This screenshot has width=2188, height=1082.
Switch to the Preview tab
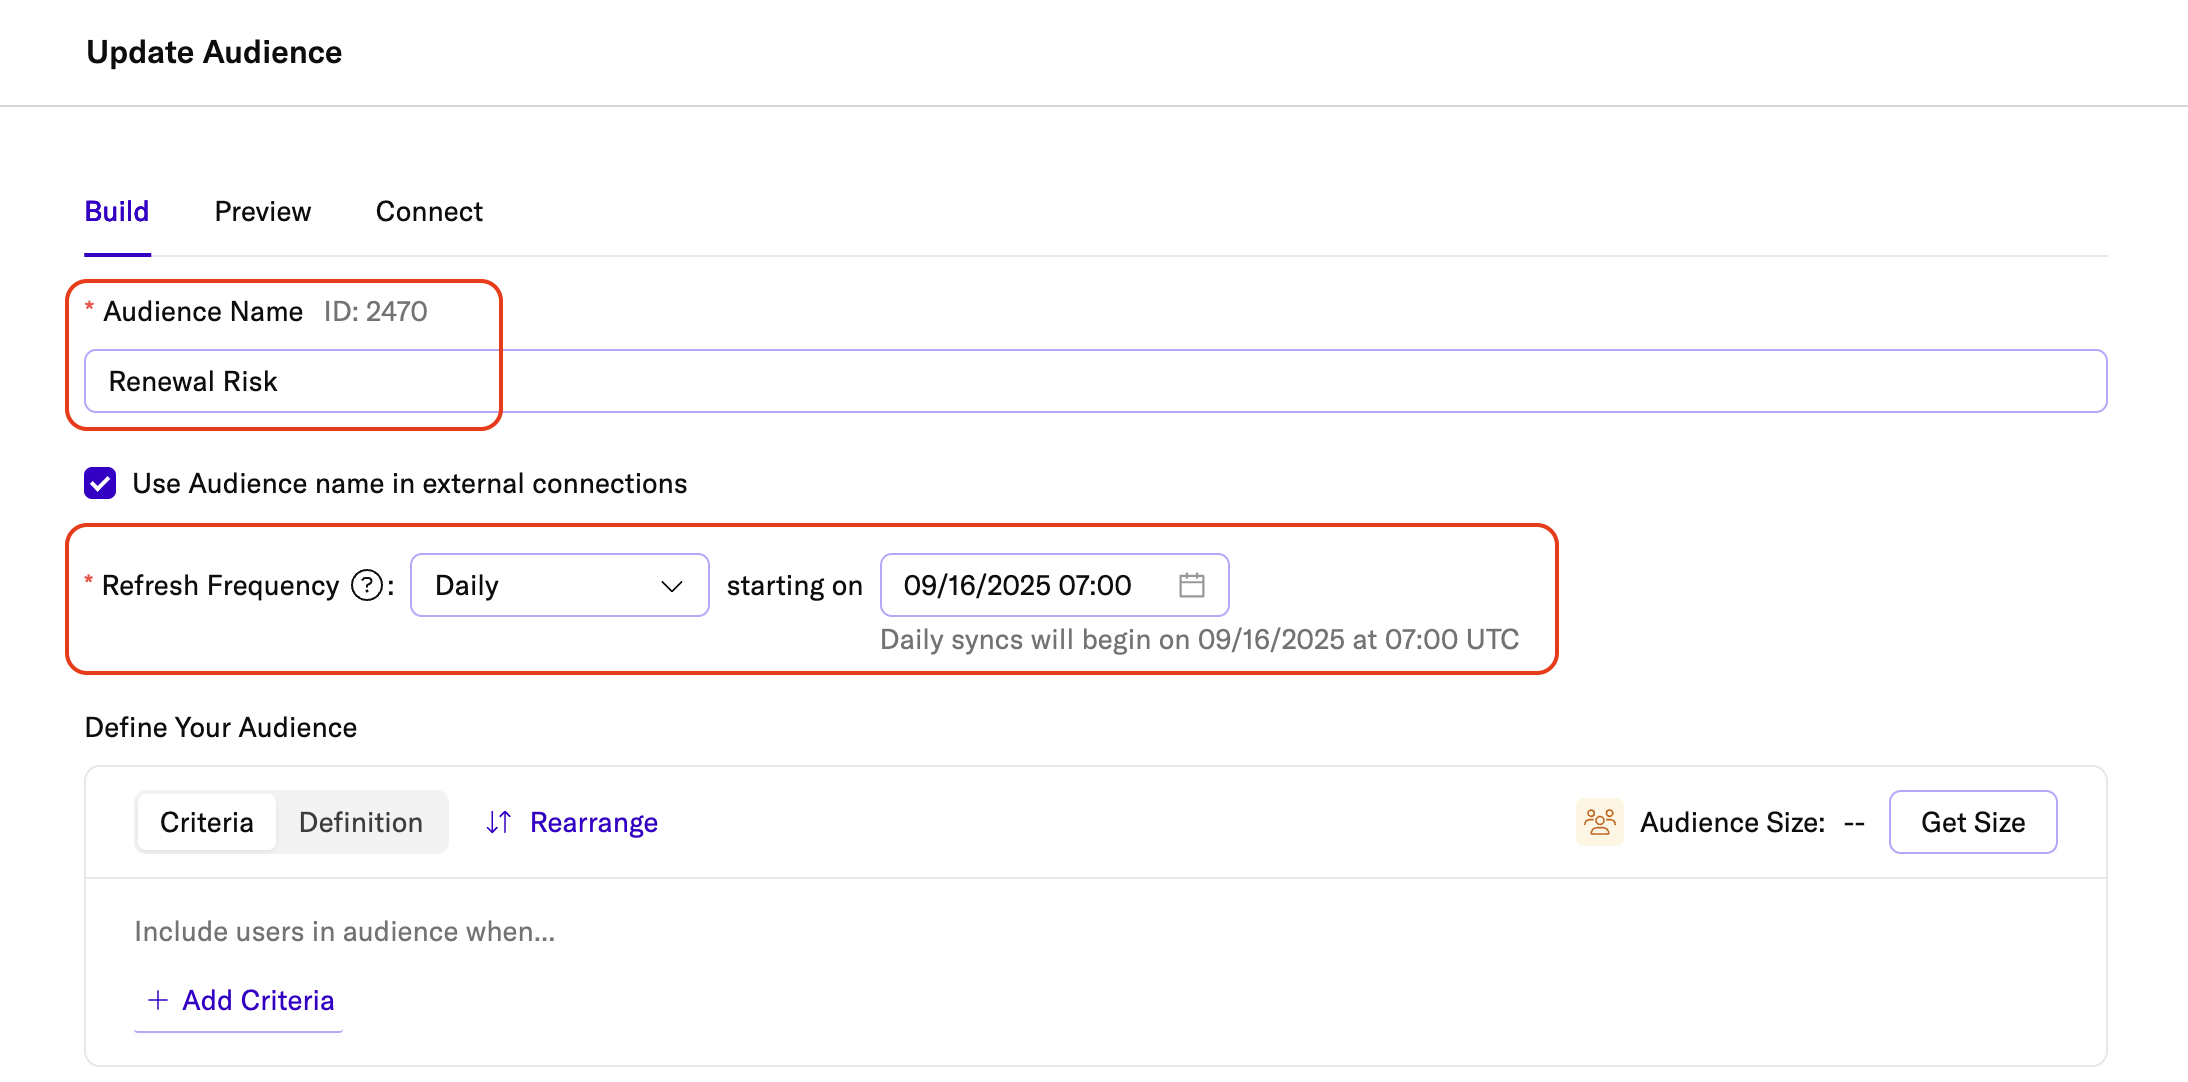coord(263,212)
